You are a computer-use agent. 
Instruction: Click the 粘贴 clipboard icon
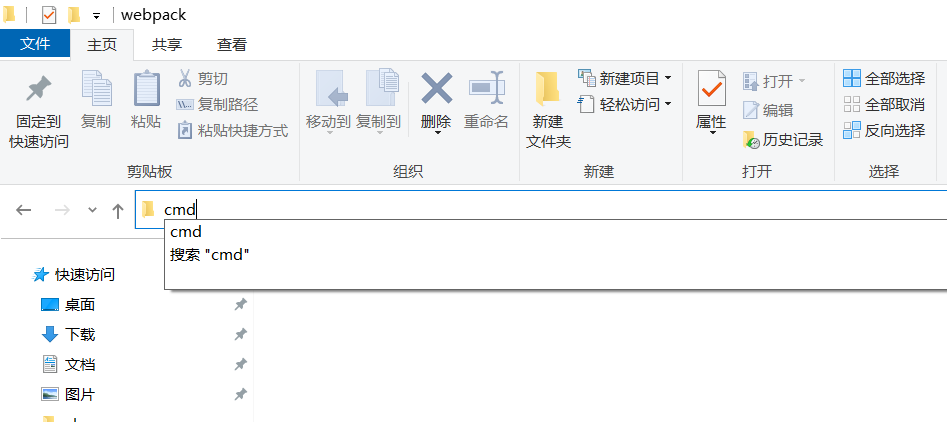146,89
